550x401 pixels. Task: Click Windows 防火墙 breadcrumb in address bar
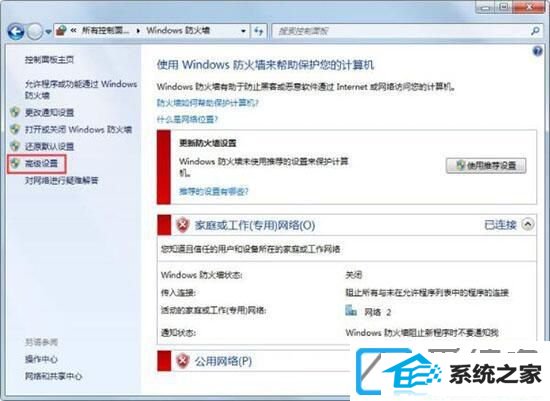(178, 31)
